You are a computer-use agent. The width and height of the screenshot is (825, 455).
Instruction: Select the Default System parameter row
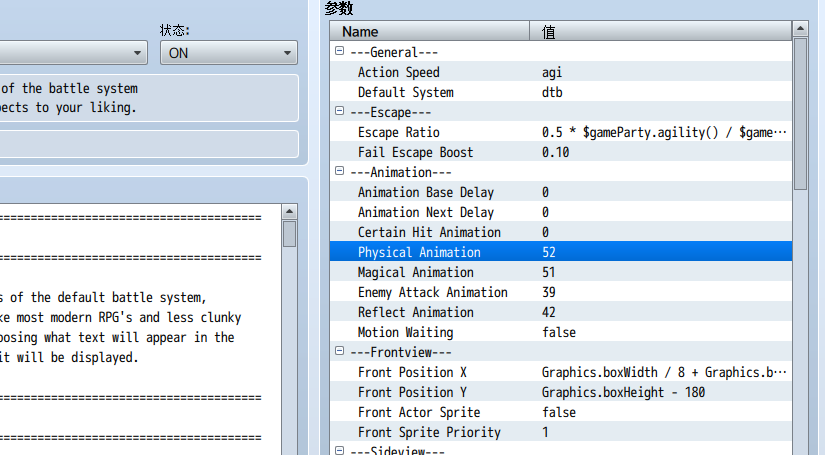pos(561,92)
